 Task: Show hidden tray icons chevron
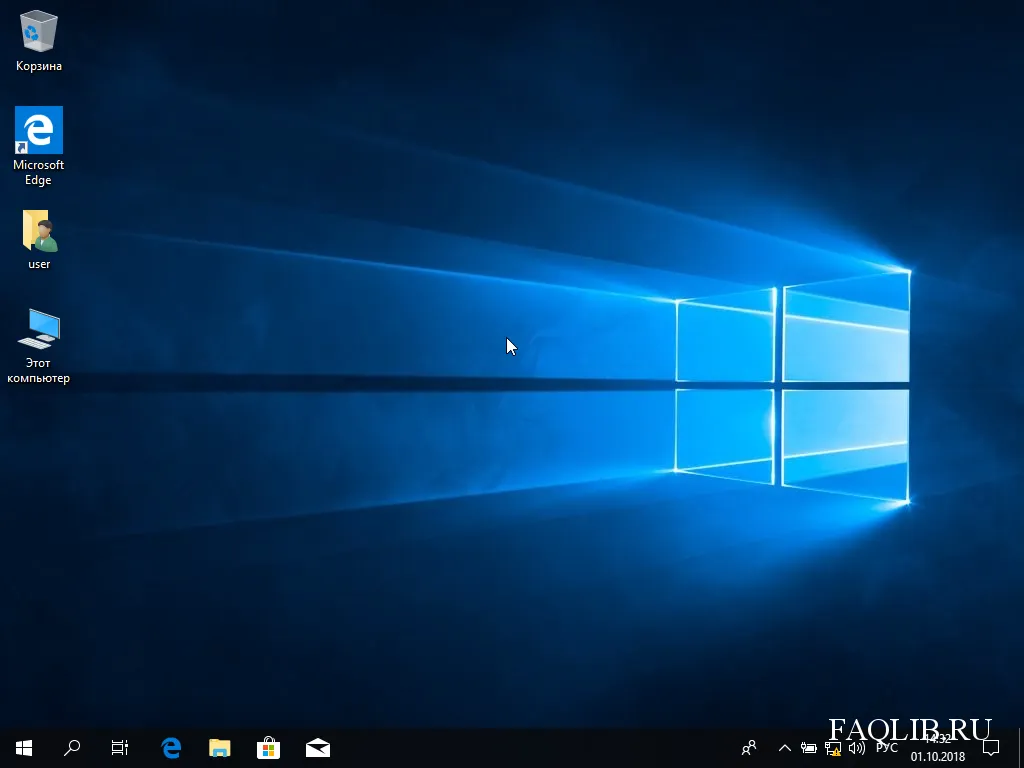coord(785,748)
